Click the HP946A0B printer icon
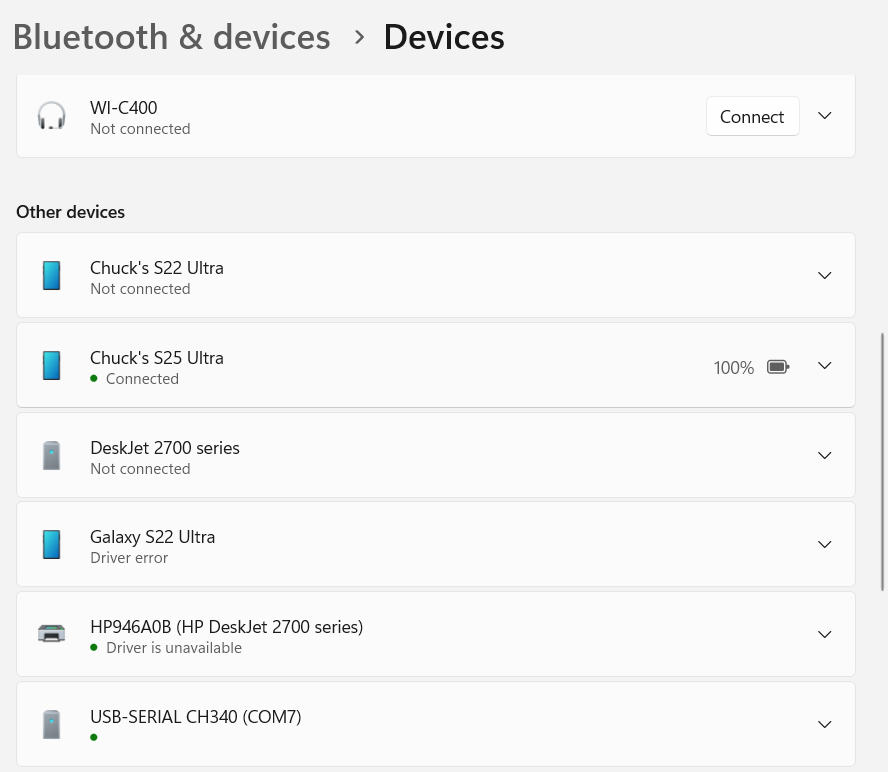The image size is (888, 772). click(51, 633)
